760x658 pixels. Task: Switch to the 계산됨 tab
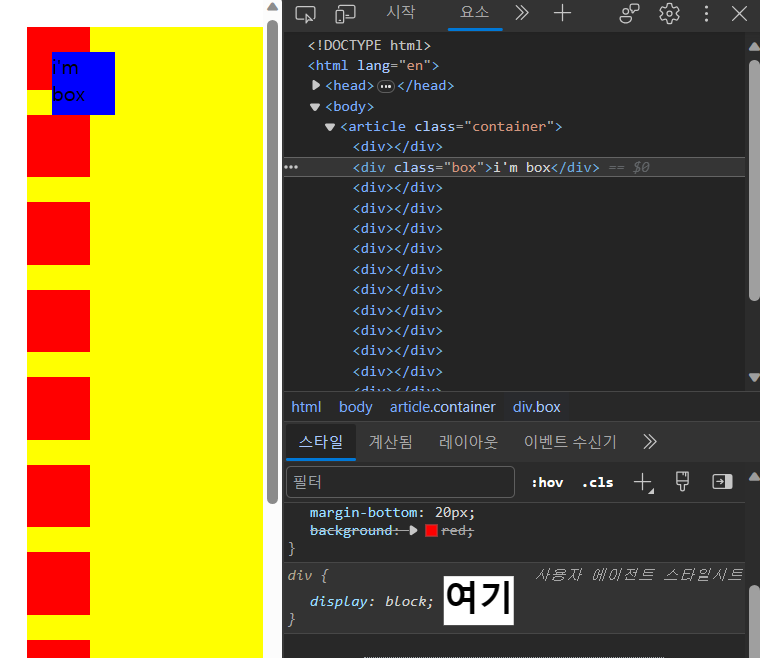(391, 442)
